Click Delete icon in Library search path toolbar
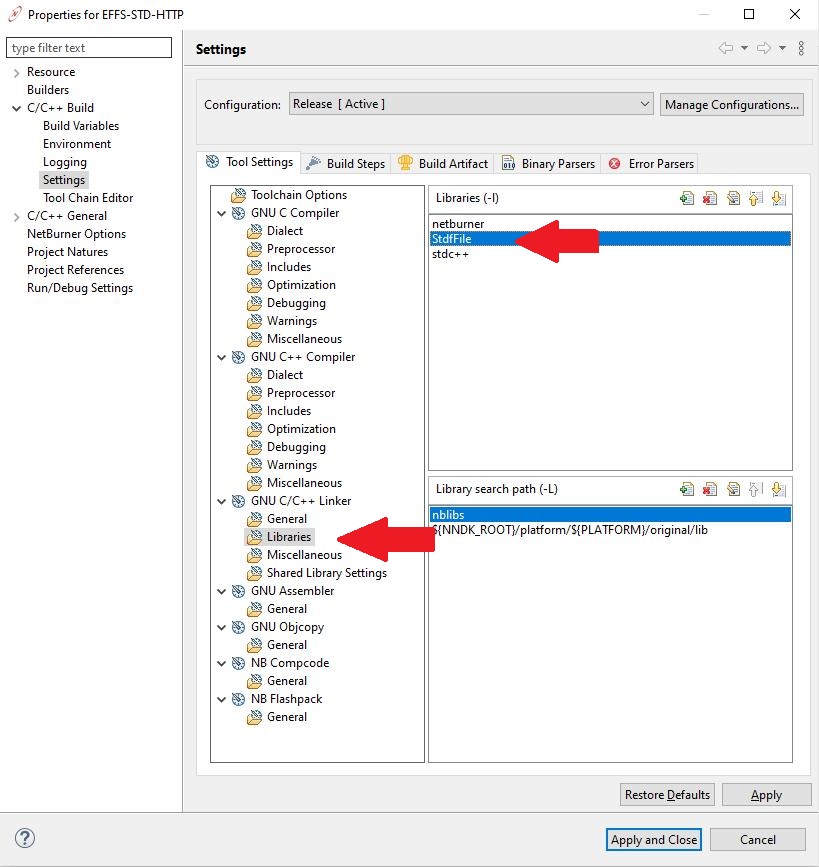This screenshot has width=819, height=867. 710,489
